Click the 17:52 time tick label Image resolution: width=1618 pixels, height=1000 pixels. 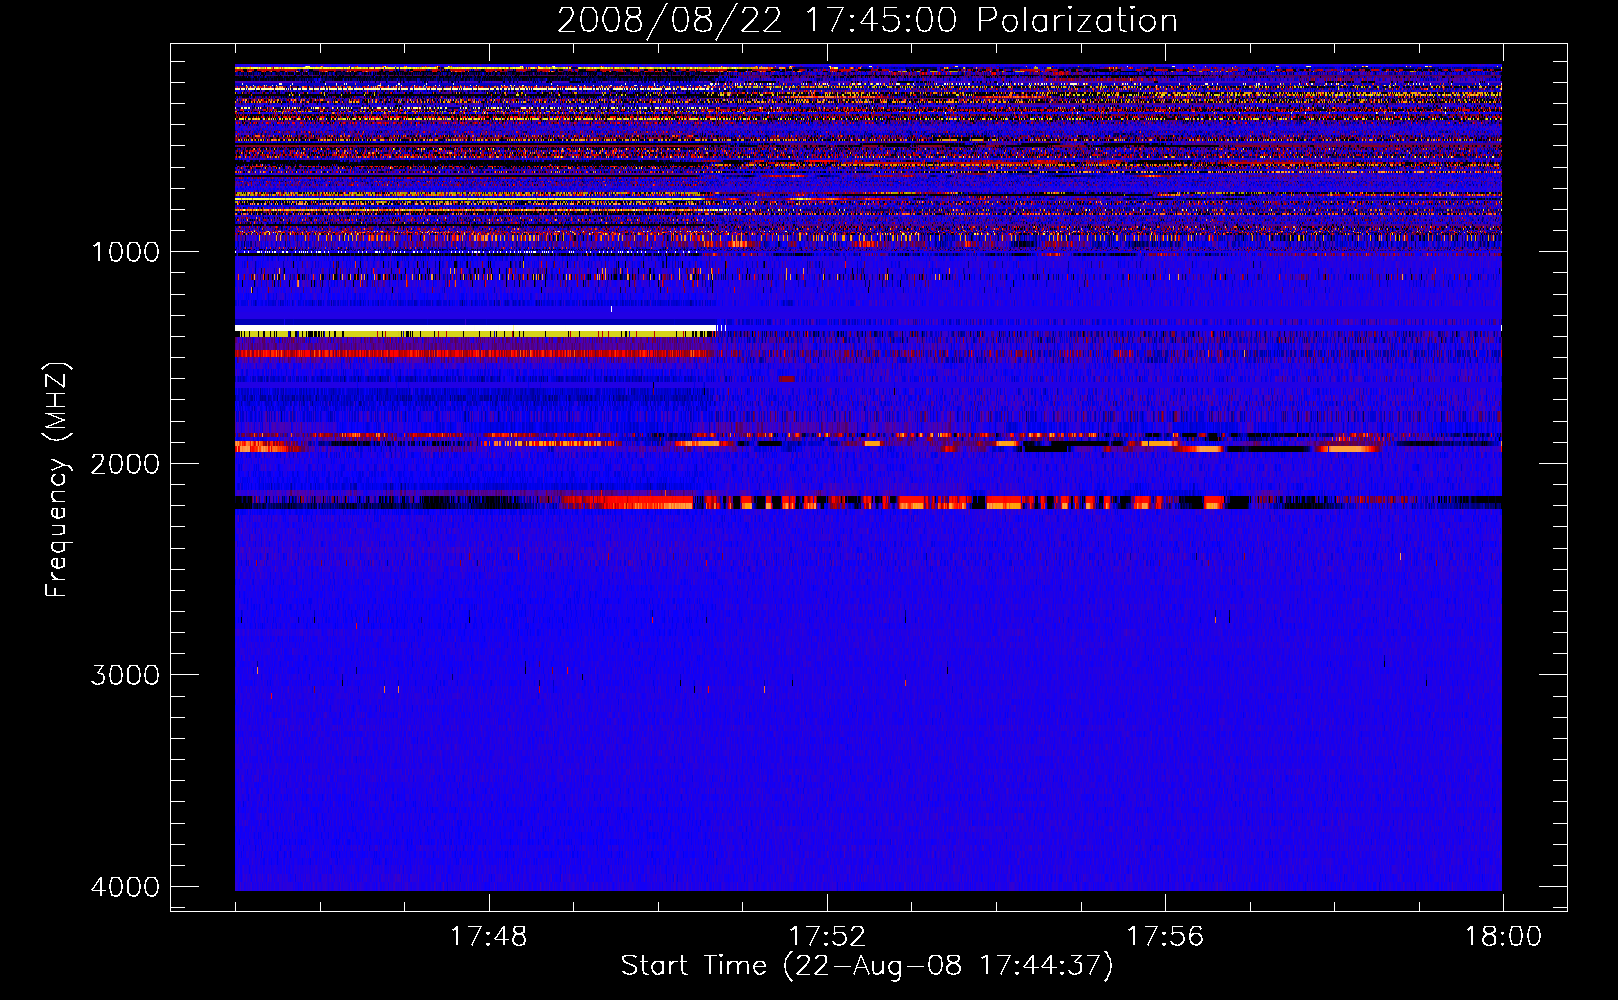(x=826, y=937)
